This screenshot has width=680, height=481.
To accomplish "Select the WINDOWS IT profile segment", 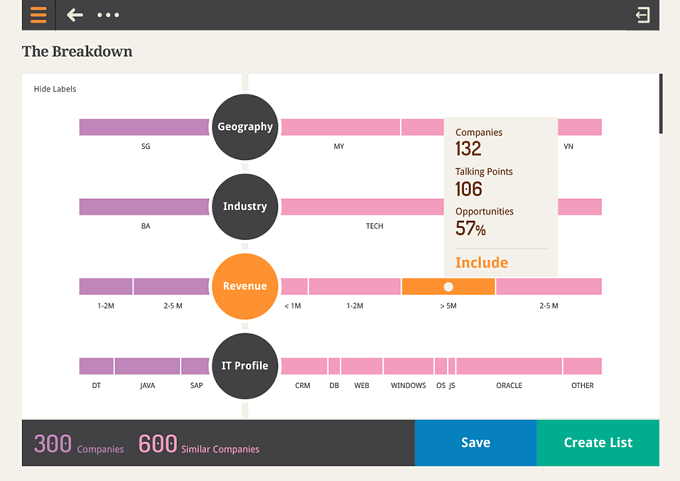I will point(409,366).
